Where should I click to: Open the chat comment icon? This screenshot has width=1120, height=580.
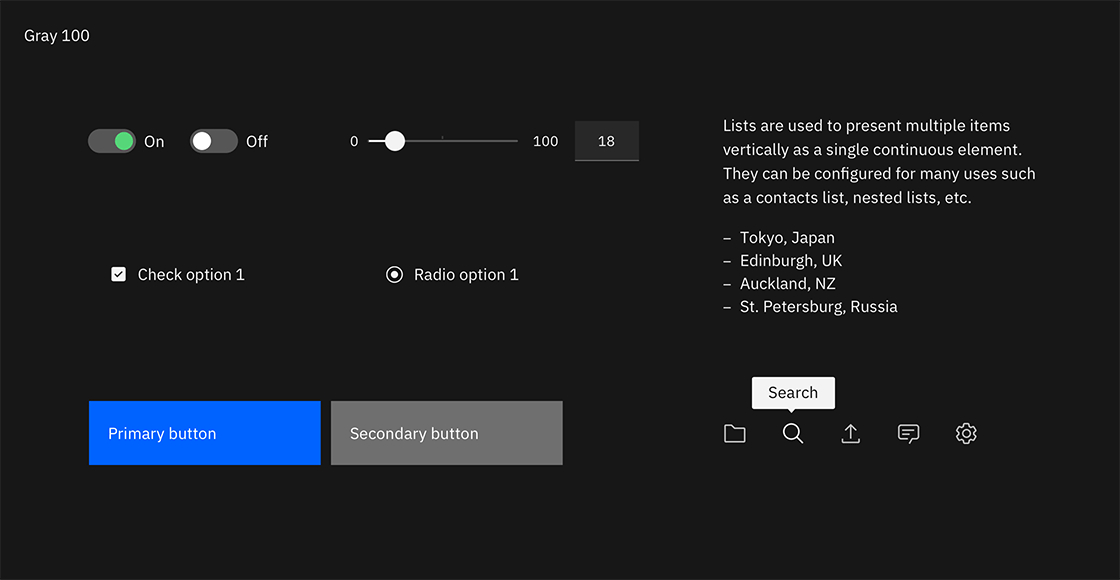[x=908, y=433]
